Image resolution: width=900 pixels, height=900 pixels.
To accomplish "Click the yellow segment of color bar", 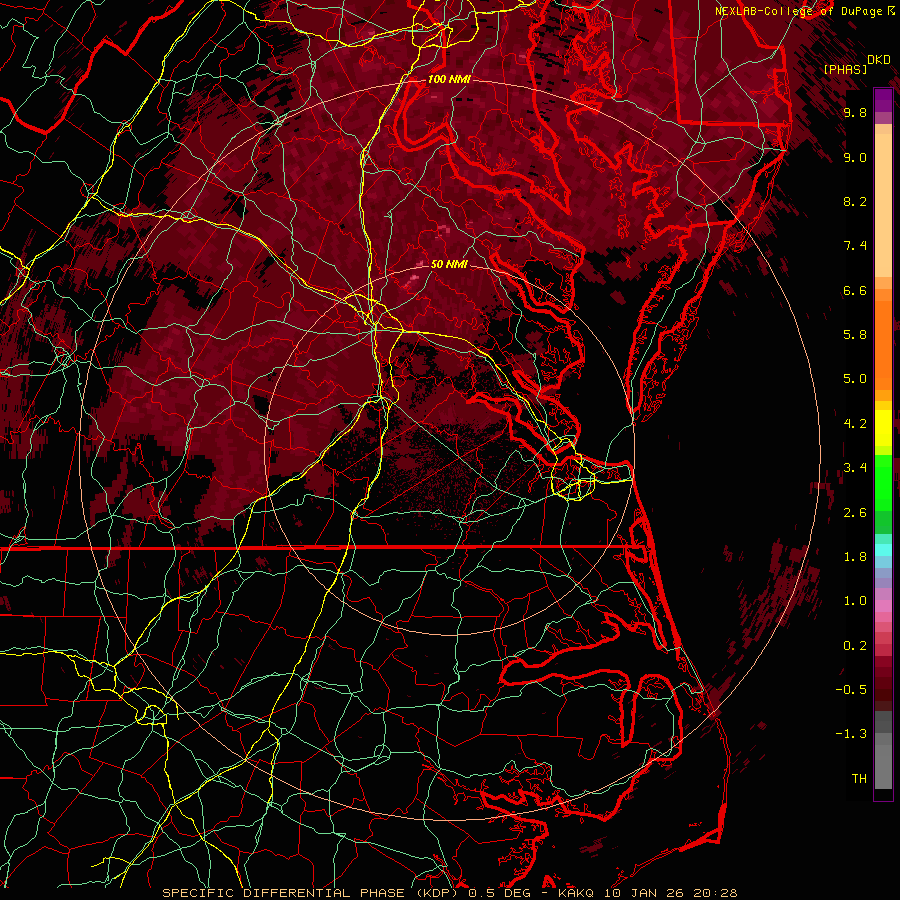I will click(883, 428).
